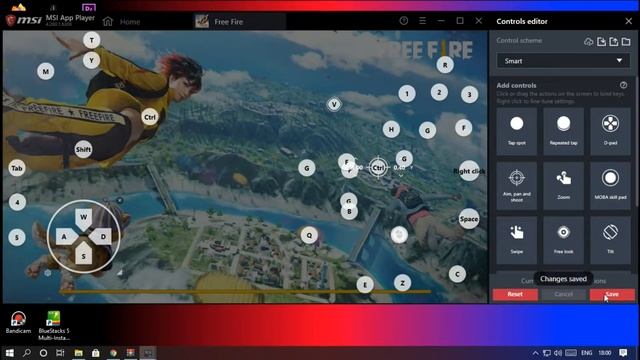Add a MOBA skill pad control

610,186
